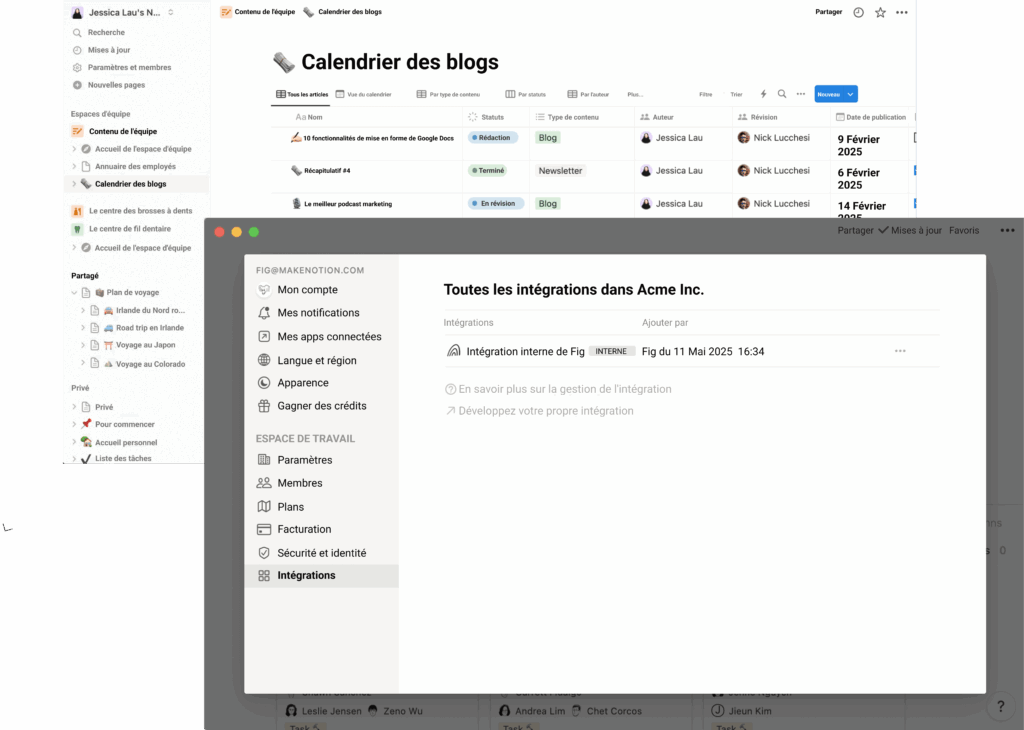Open the Jessica Lau workspace switcher

point(123,12)
